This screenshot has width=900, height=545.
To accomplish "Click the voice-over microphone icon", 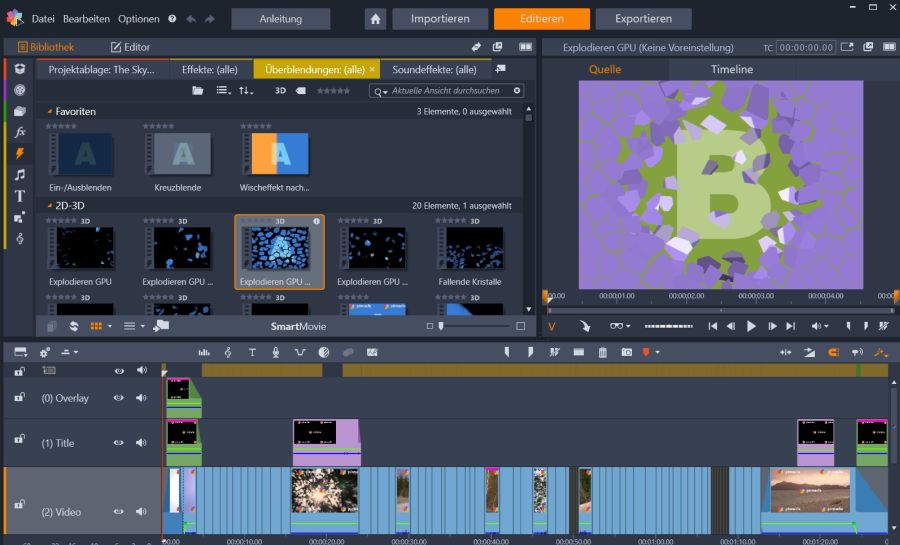I will (x=275, y=352).
